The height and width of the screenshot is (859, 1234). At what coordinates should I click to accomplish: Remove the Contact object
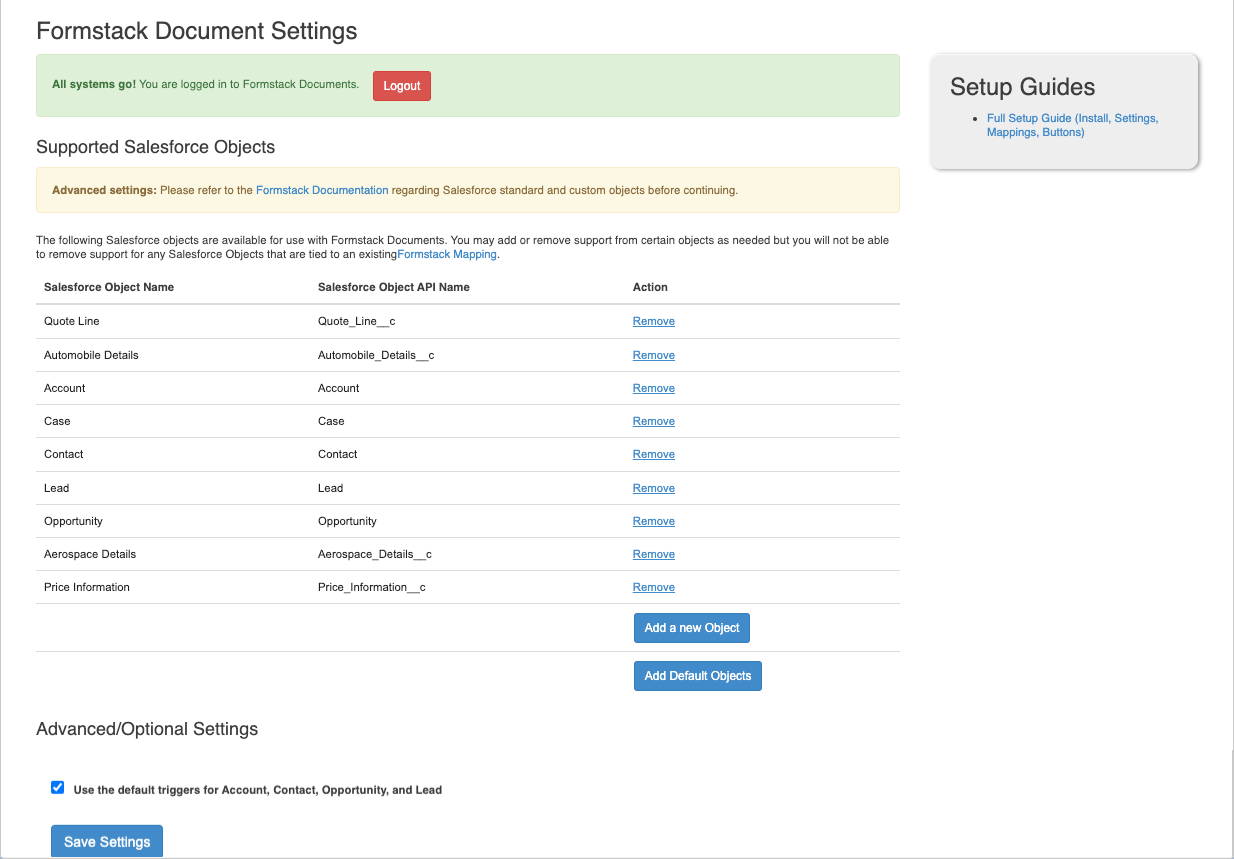[x=653, y=454]
